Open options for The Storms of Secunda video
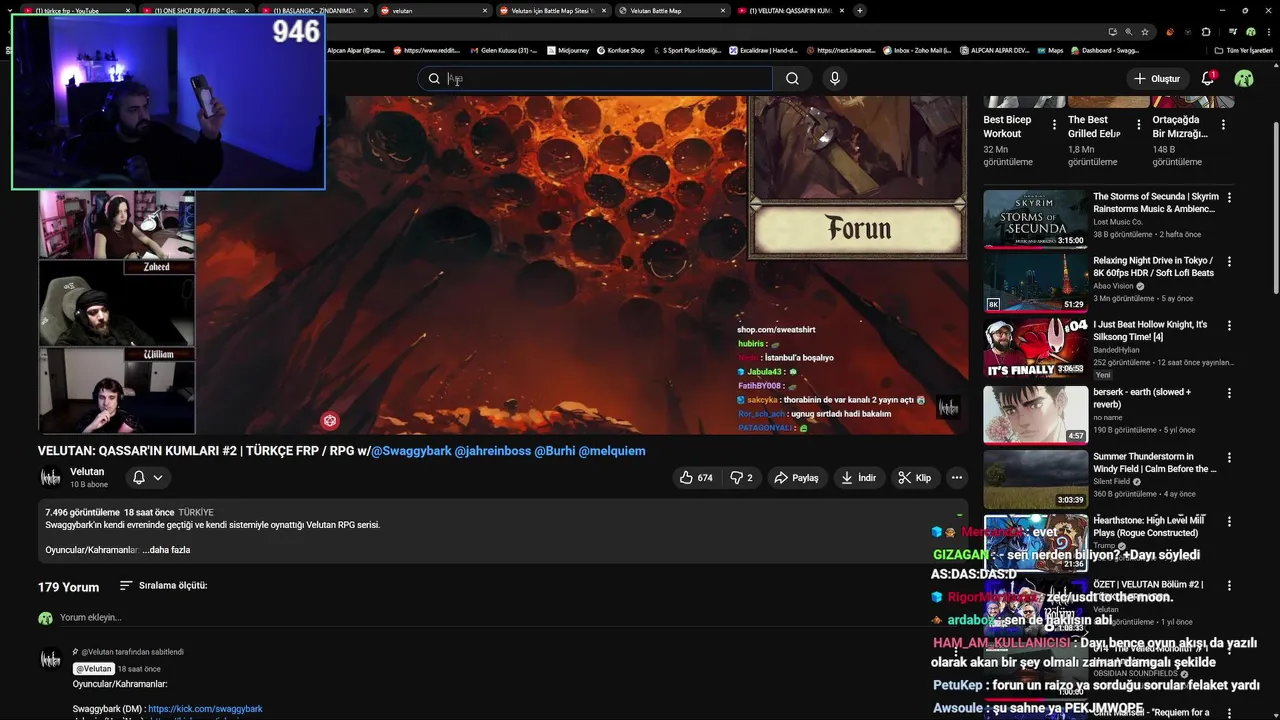Image resolution: width=1280 pixels, height=720 pixels. coord(1229,198)
